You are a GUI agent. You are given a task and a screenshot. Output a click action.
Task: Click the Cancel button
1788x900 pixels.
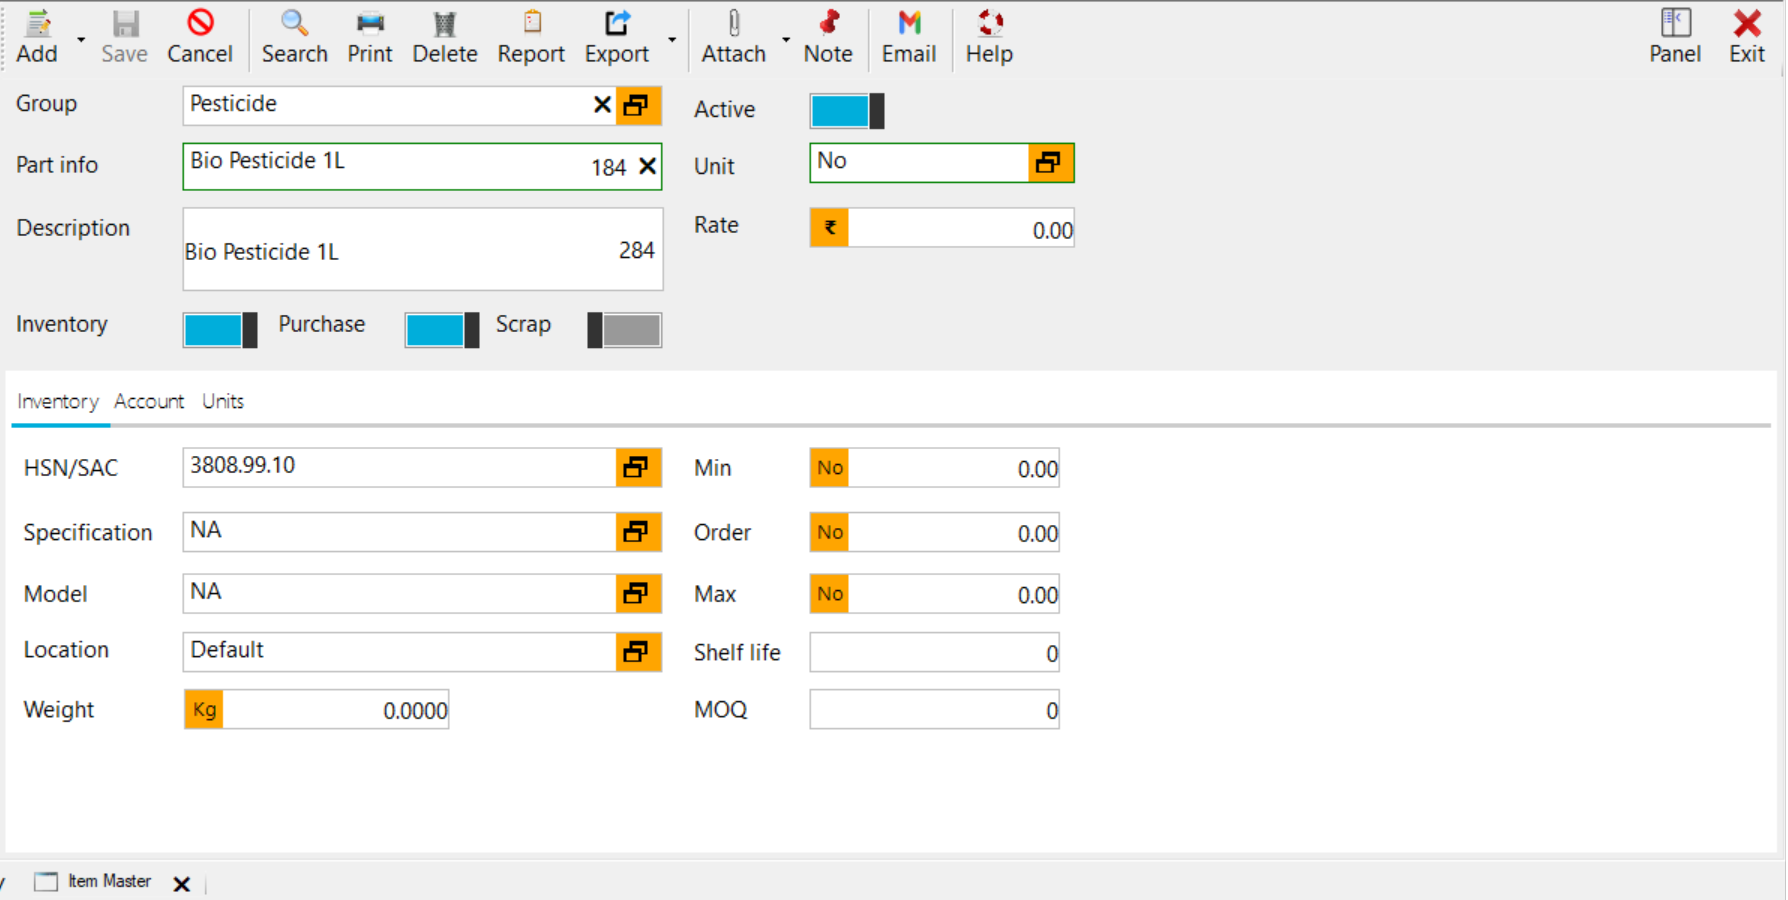pyautogui.click(x=199, y=35)
